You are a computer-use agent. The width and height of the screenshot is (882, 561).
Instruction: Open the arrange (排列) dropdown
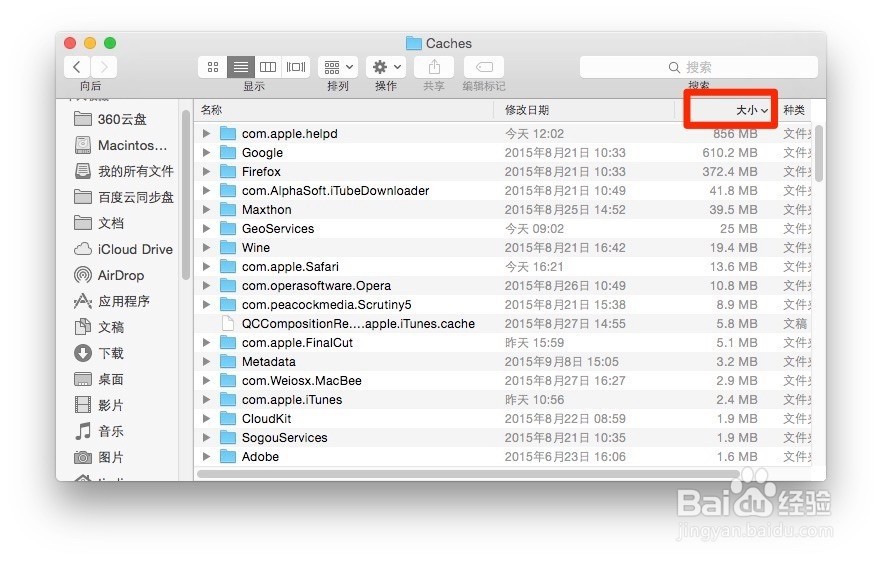338,67
